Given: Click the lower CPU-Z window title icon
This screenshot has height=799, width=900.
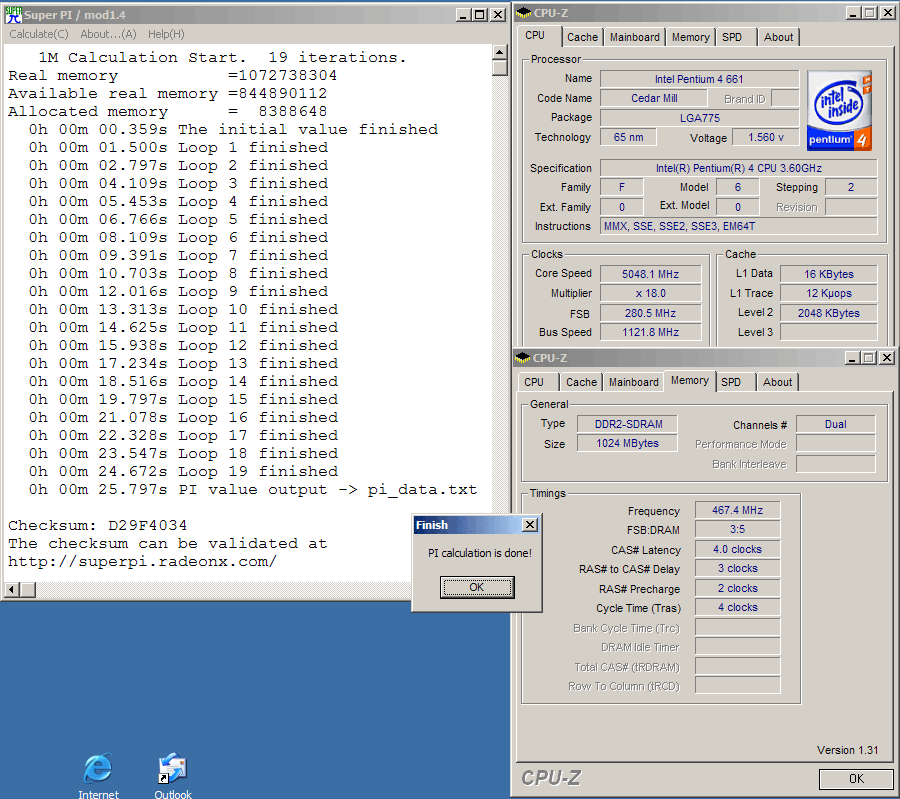Looking at the screenshot, I should [523, 358].
